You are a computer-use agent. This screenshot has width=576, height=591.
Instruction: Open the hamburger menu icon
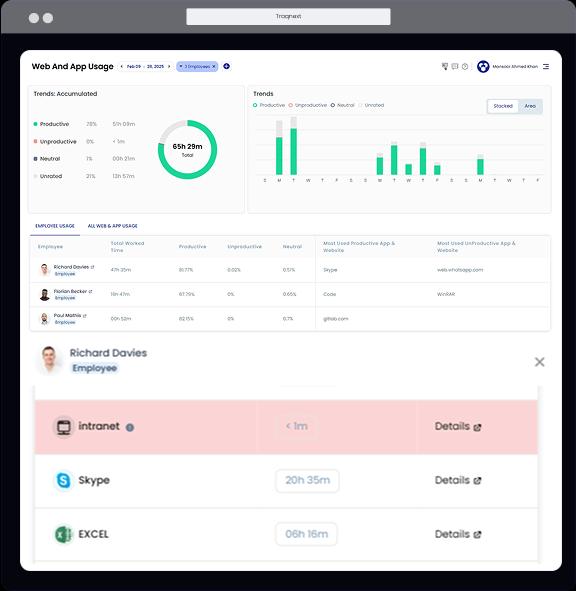(546, 66)
